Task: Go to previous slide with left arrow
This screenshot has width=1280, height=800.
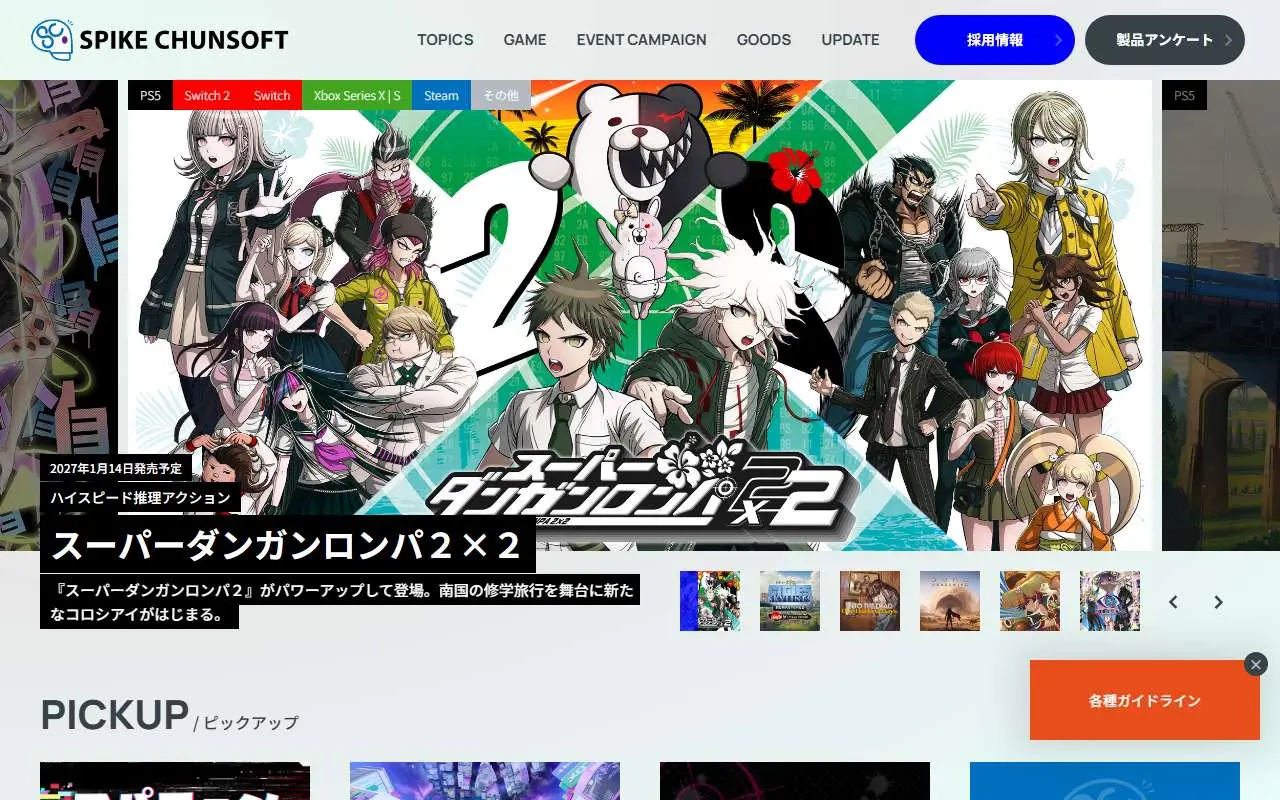Action: pyautogui.click(x=1174, y=602)
